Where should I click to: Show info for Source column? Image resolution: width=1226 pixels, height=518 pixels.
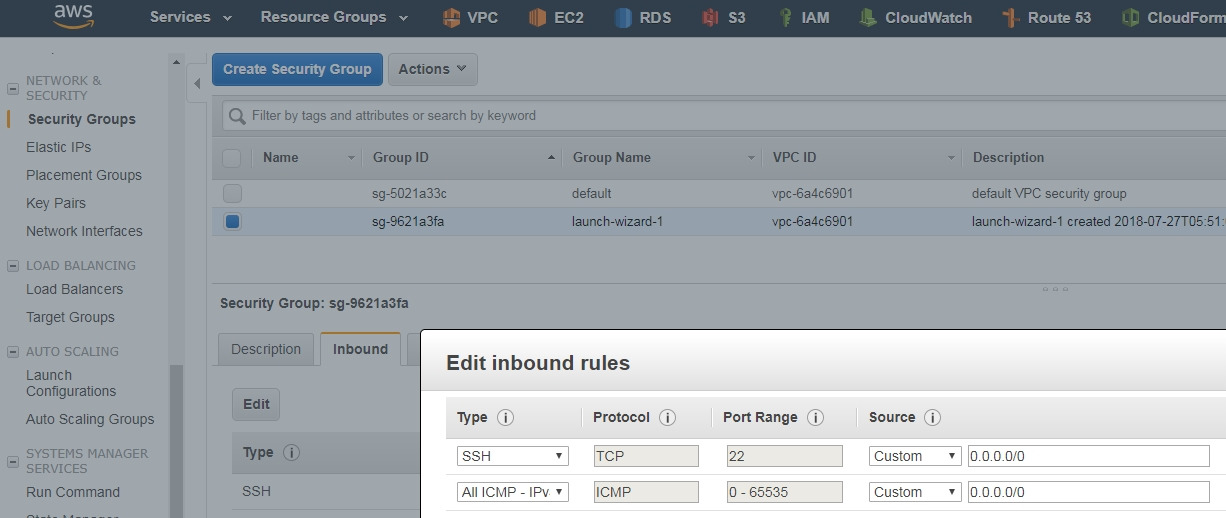tap(932, 418)
